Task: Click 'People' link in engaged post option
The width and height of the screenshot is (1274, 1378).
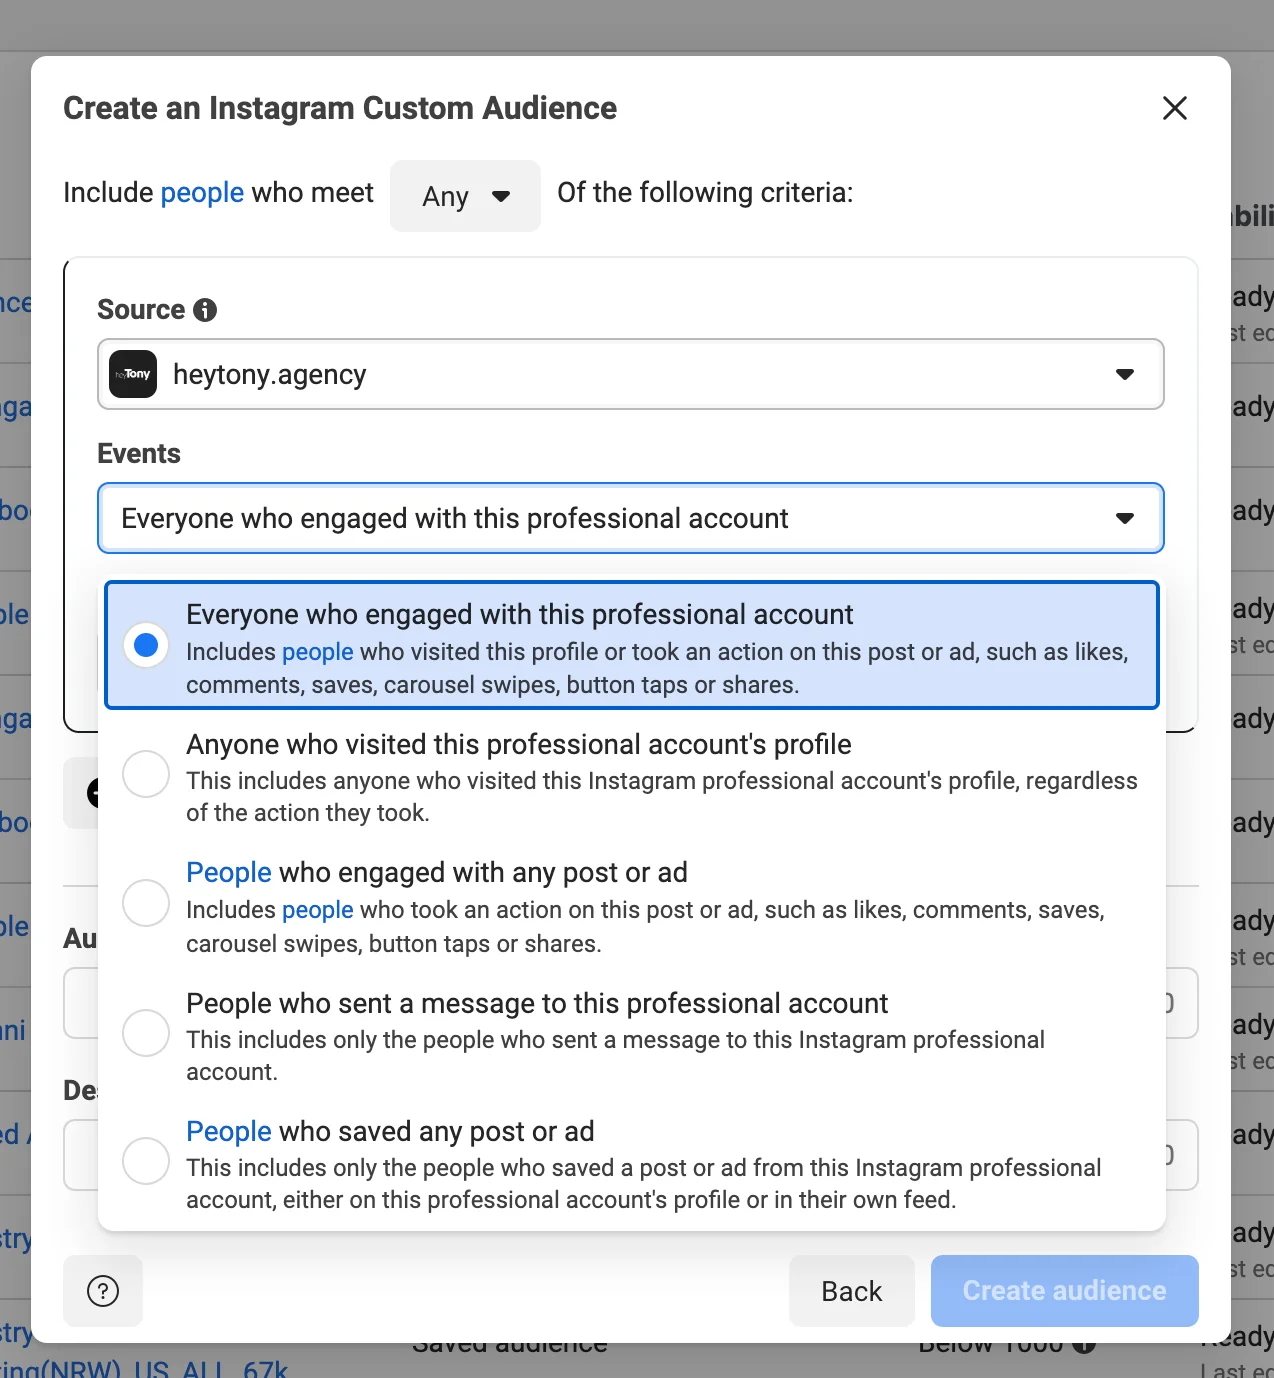Action: (228, 872)
